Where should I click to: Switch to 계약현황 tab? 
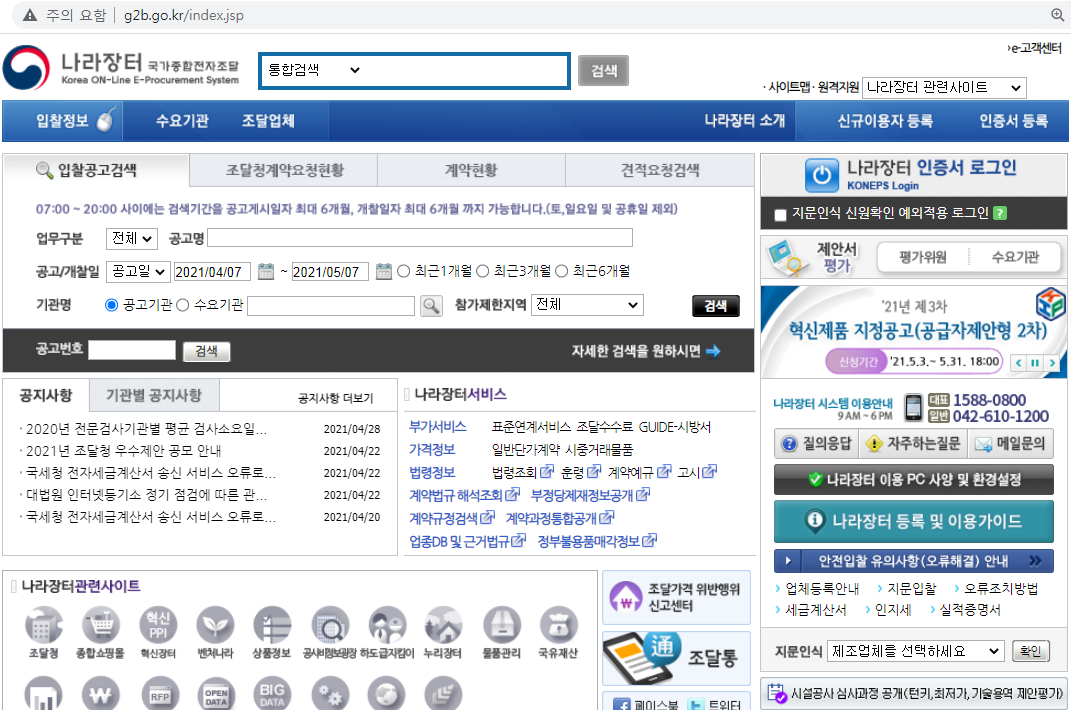[x=471, y=170]
